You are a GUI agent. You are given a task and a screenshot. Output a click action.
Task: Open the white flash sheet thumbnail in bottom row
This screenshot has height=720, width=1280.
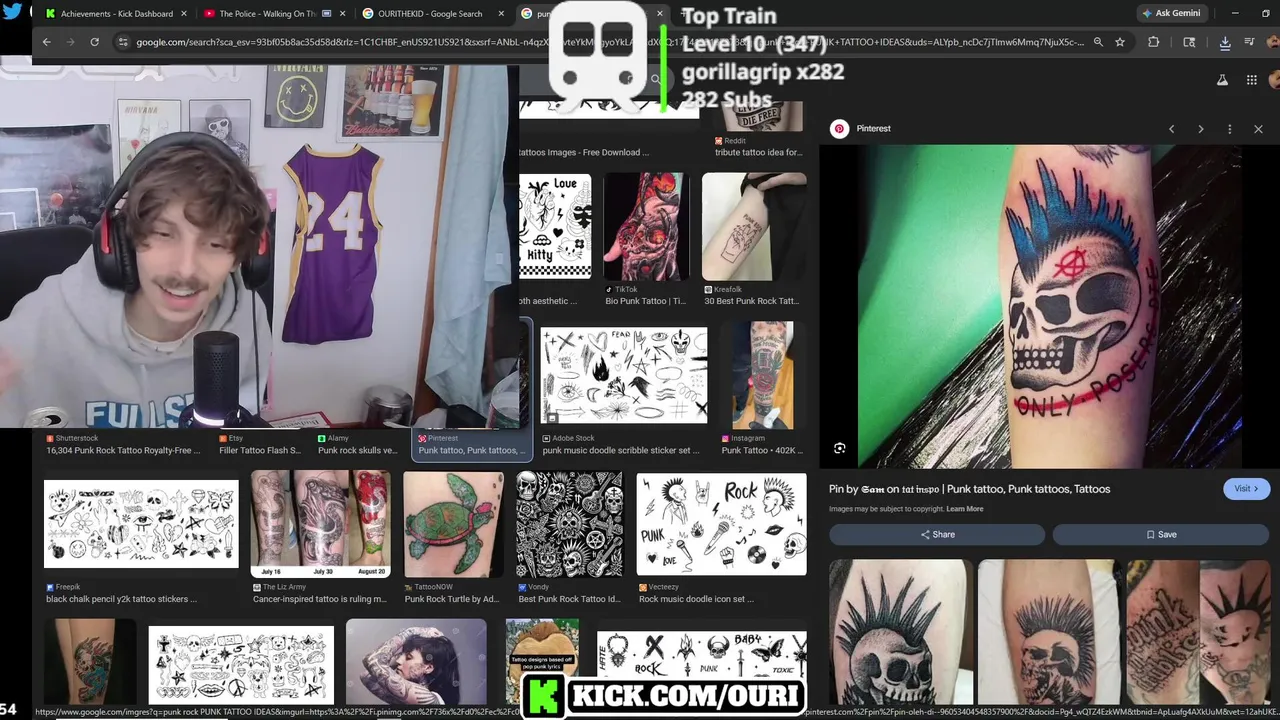point(241,665)
